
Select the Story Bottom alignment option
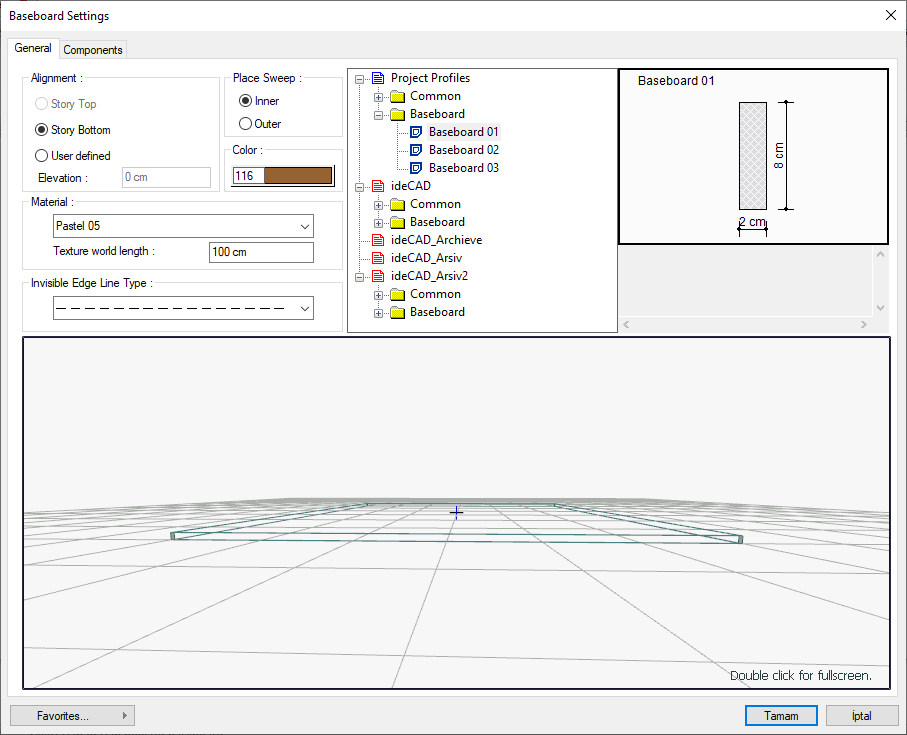tap(41, 130)
